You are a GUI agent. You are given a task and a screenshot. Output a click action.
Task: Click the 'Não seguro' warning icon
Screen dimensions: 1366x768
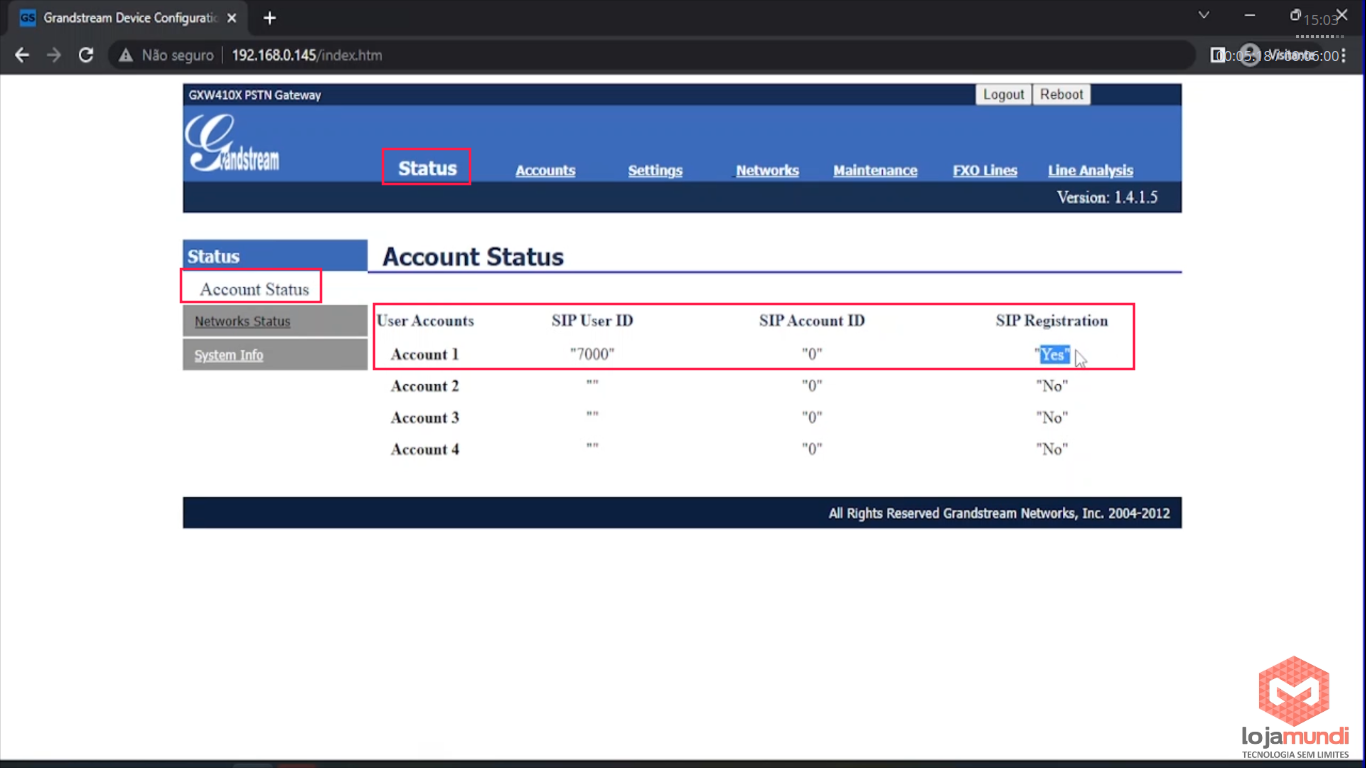(x=126, y=55)
